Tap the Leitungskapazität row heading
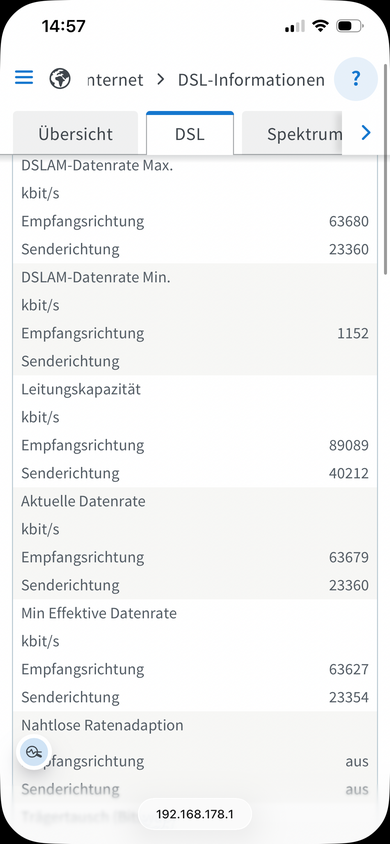This screenshot has height=844, width=390. (x=81, y=389)
